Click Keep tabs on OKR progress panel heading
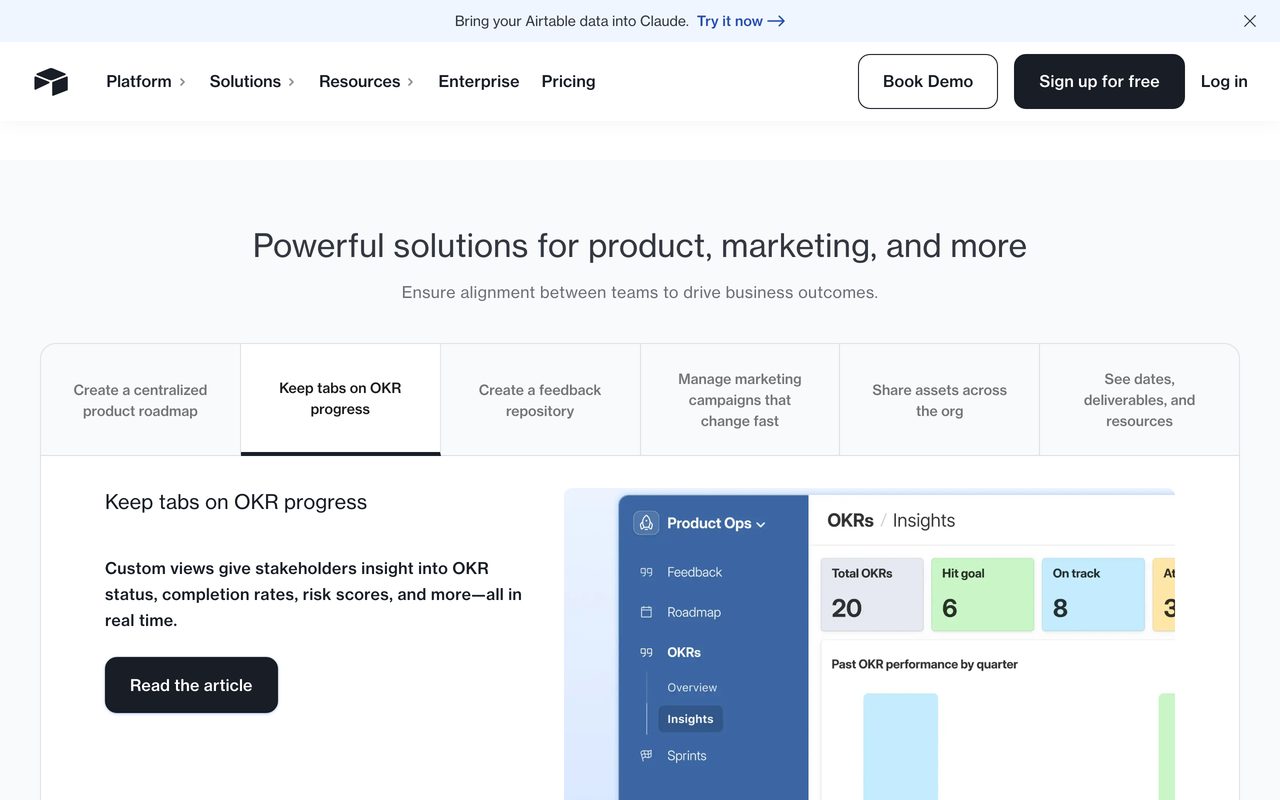The height and width of the screenshot is (800, 1280). point(236,502)
